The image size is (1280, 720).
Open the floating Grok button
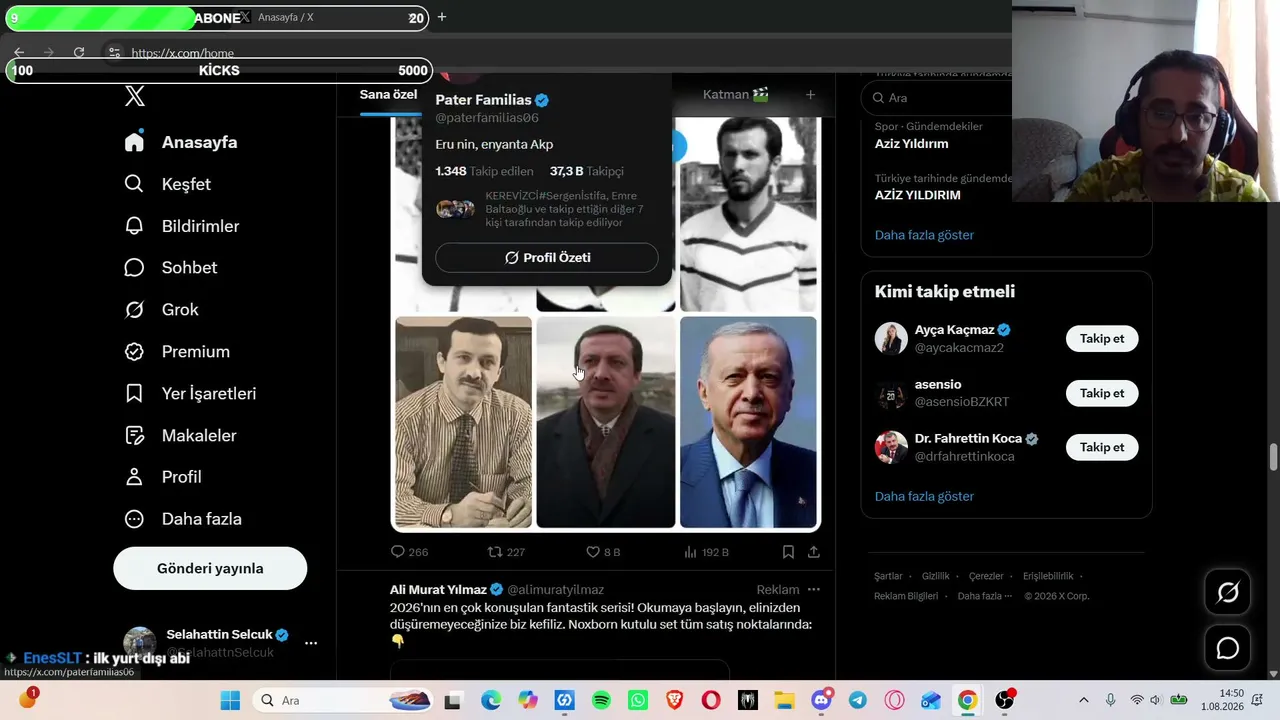click(x=1228, y=593)
